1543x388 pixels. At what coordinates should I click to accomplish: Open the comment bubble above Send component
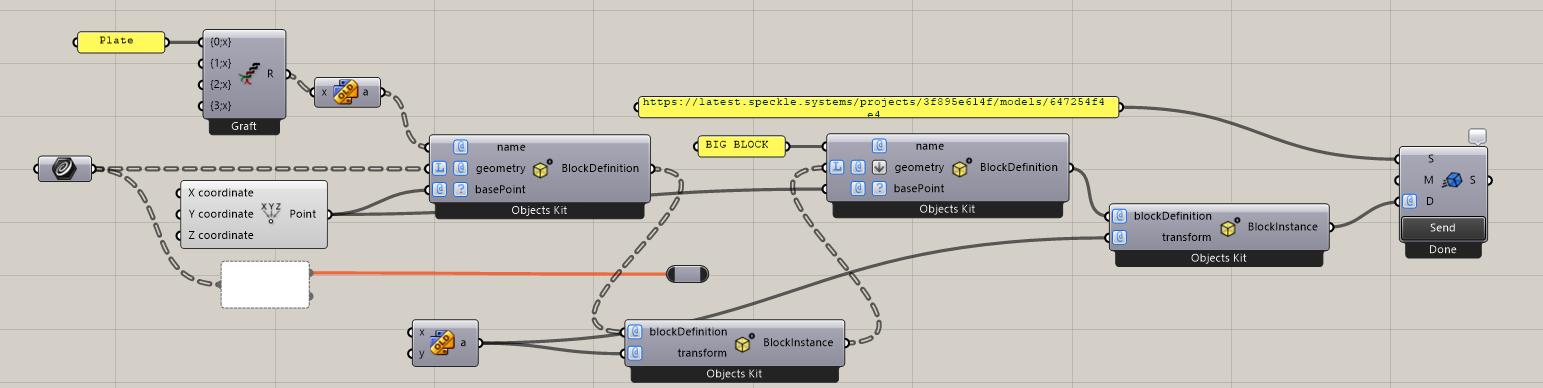point(1478,136)
